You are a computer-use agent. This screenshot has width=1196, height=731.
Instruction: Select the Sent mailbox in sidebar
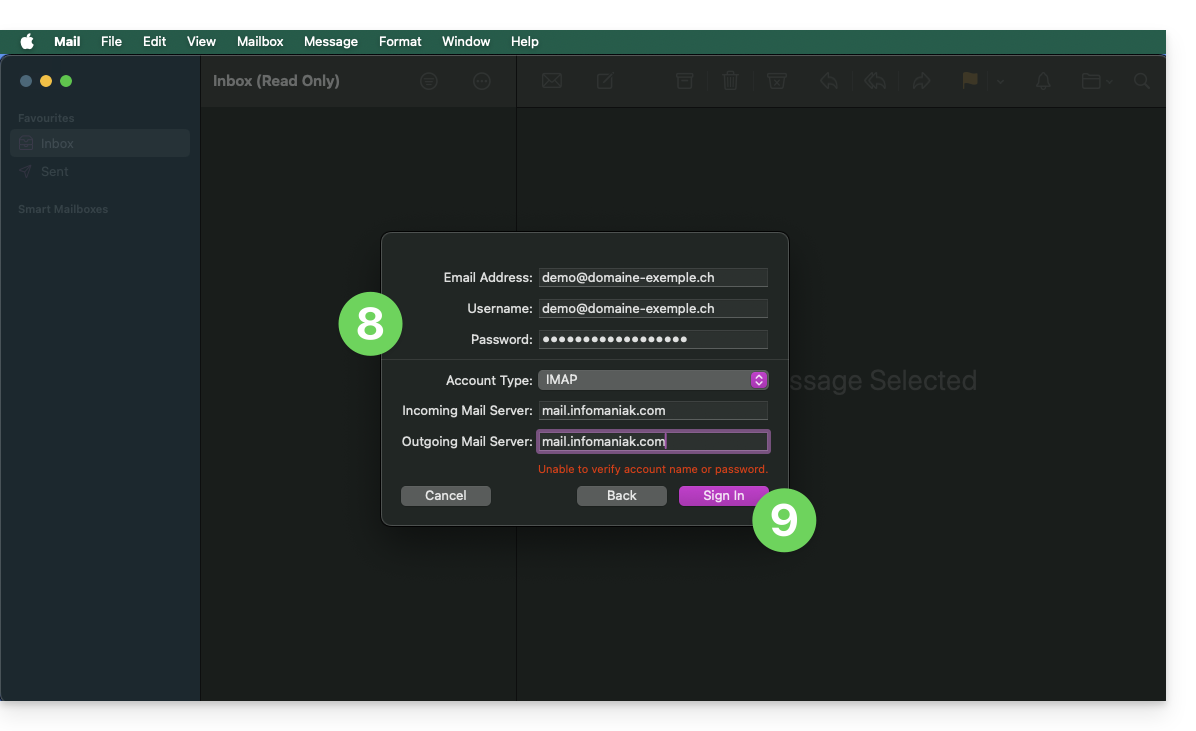[55, 171]
